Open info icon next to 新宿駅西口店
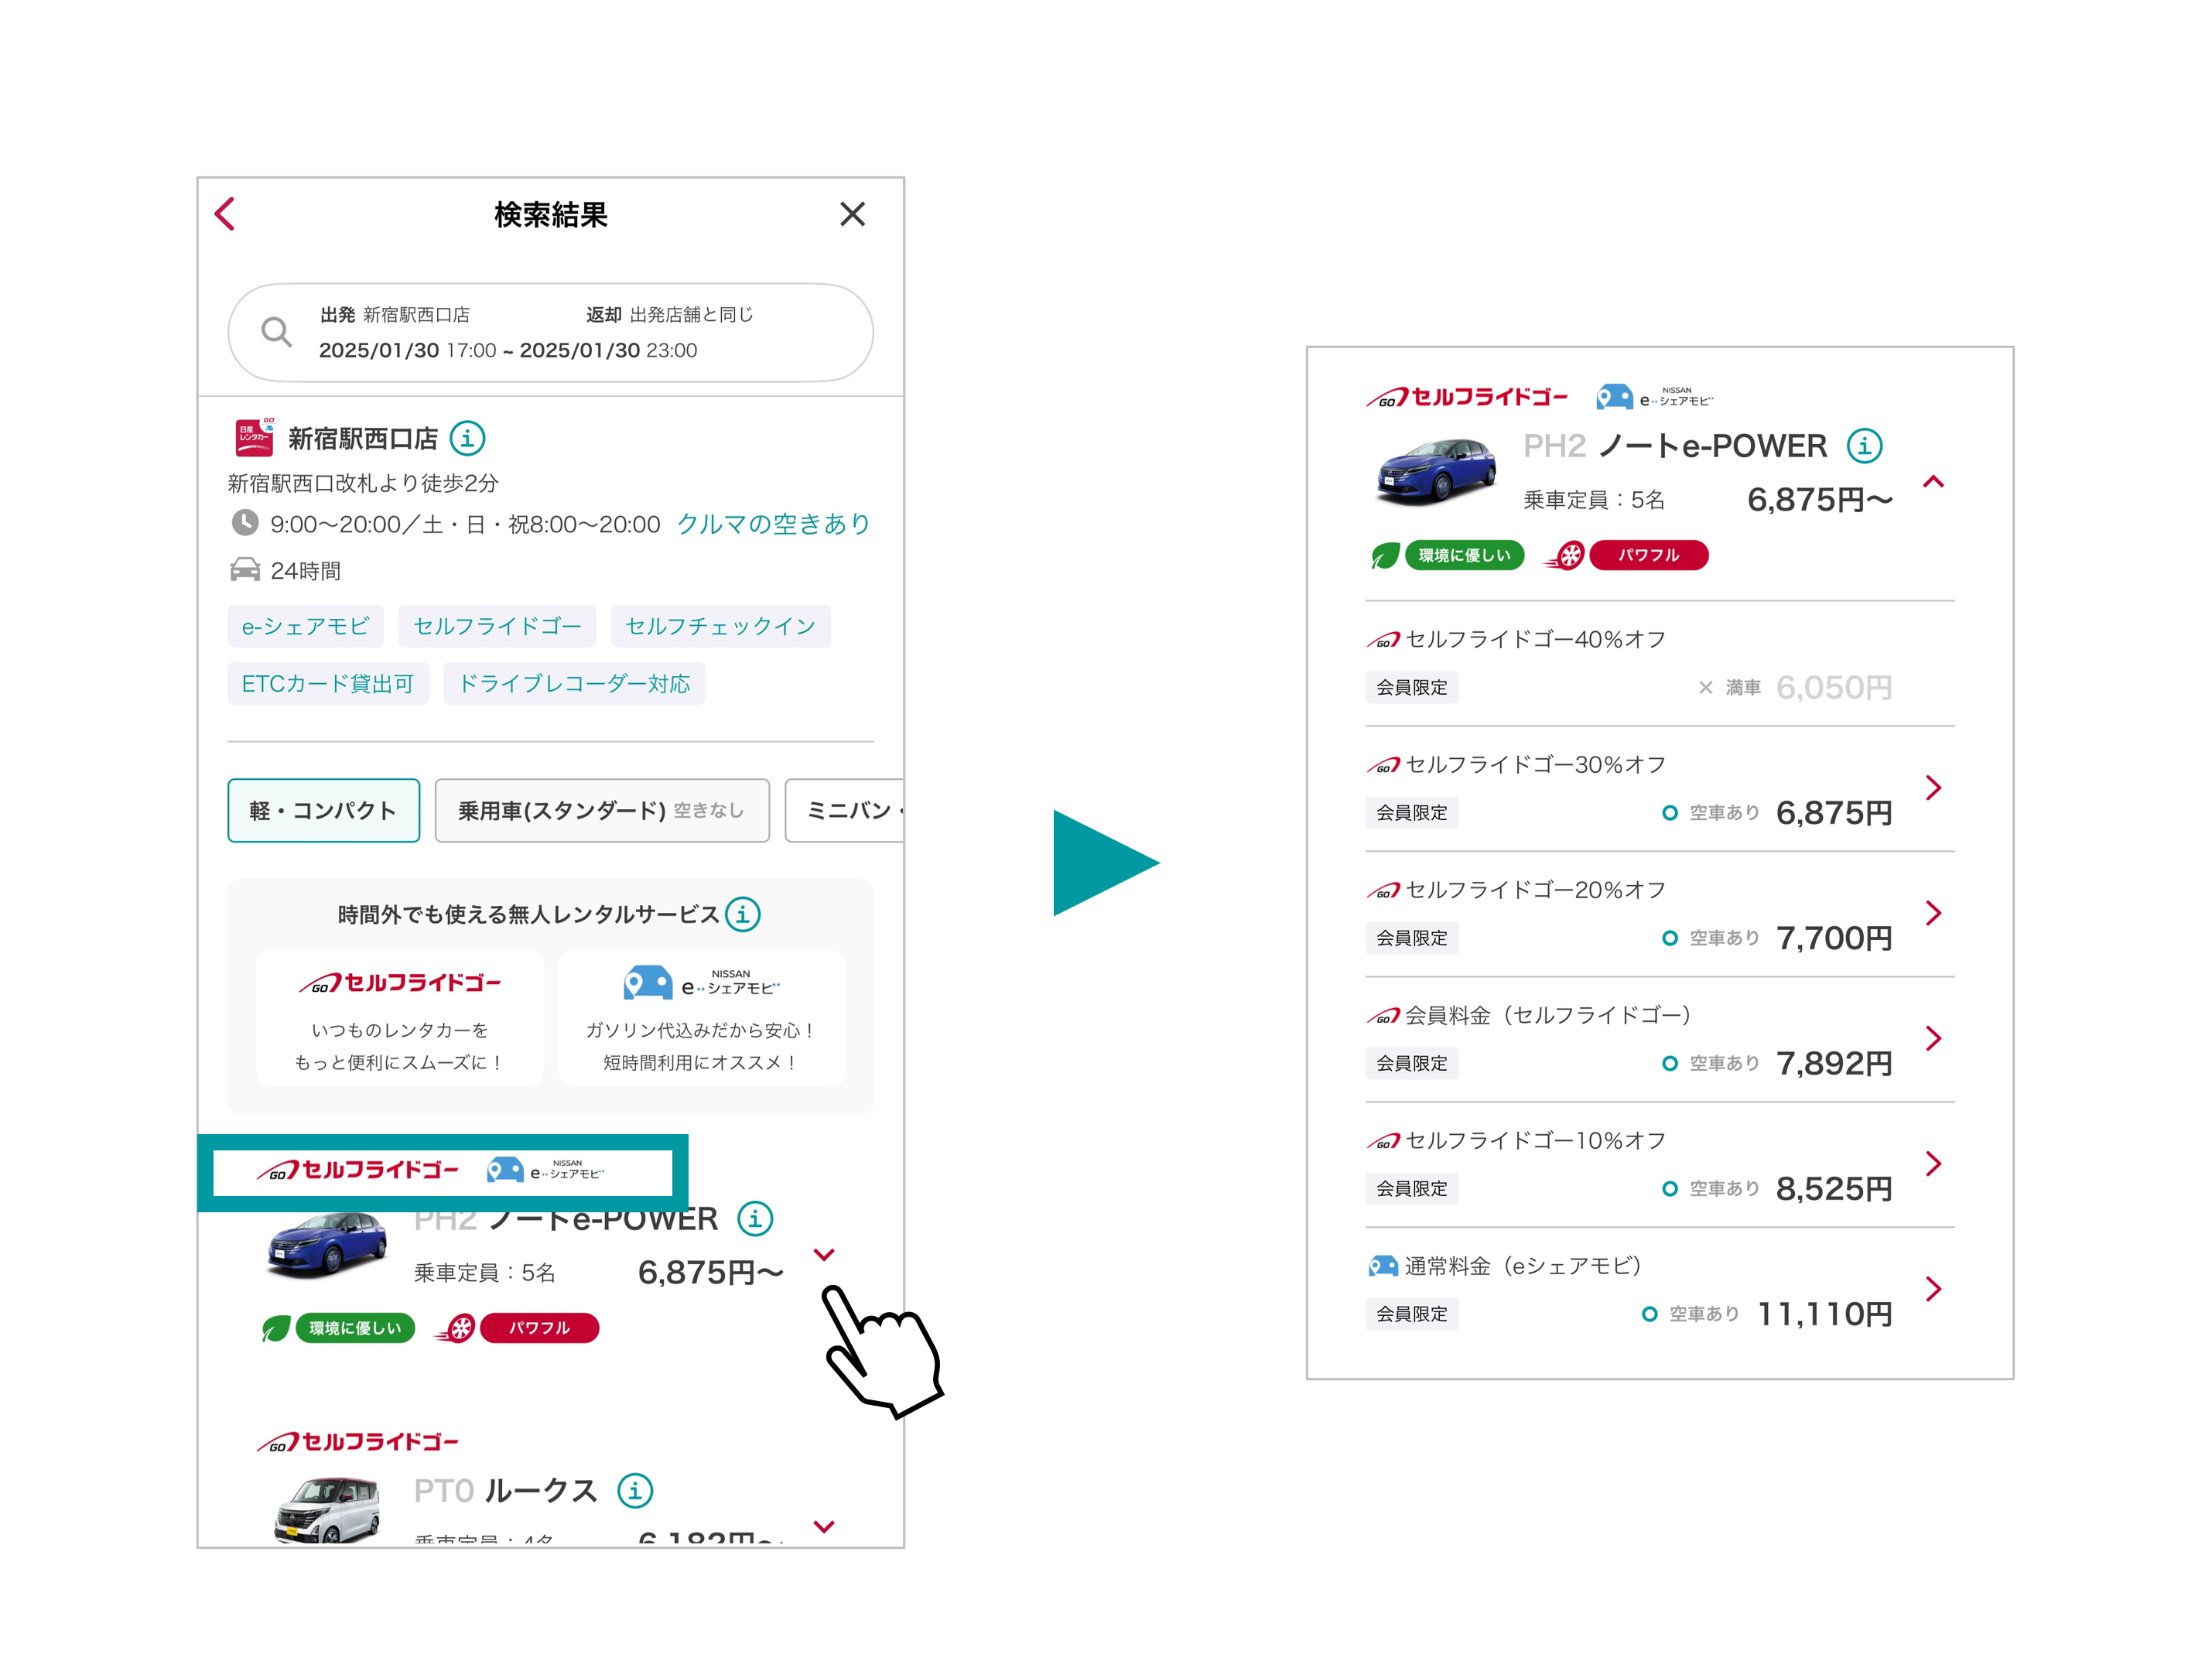 click(467, 438)
